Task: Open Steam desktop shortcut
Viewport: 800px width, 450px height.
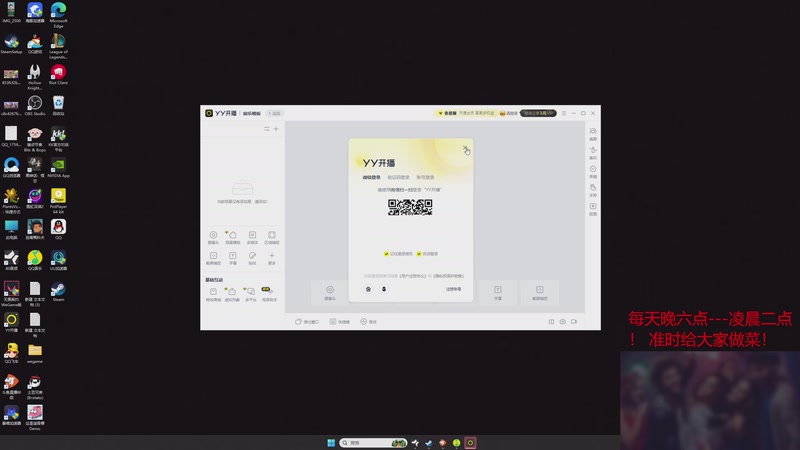Action: point(58,292)
